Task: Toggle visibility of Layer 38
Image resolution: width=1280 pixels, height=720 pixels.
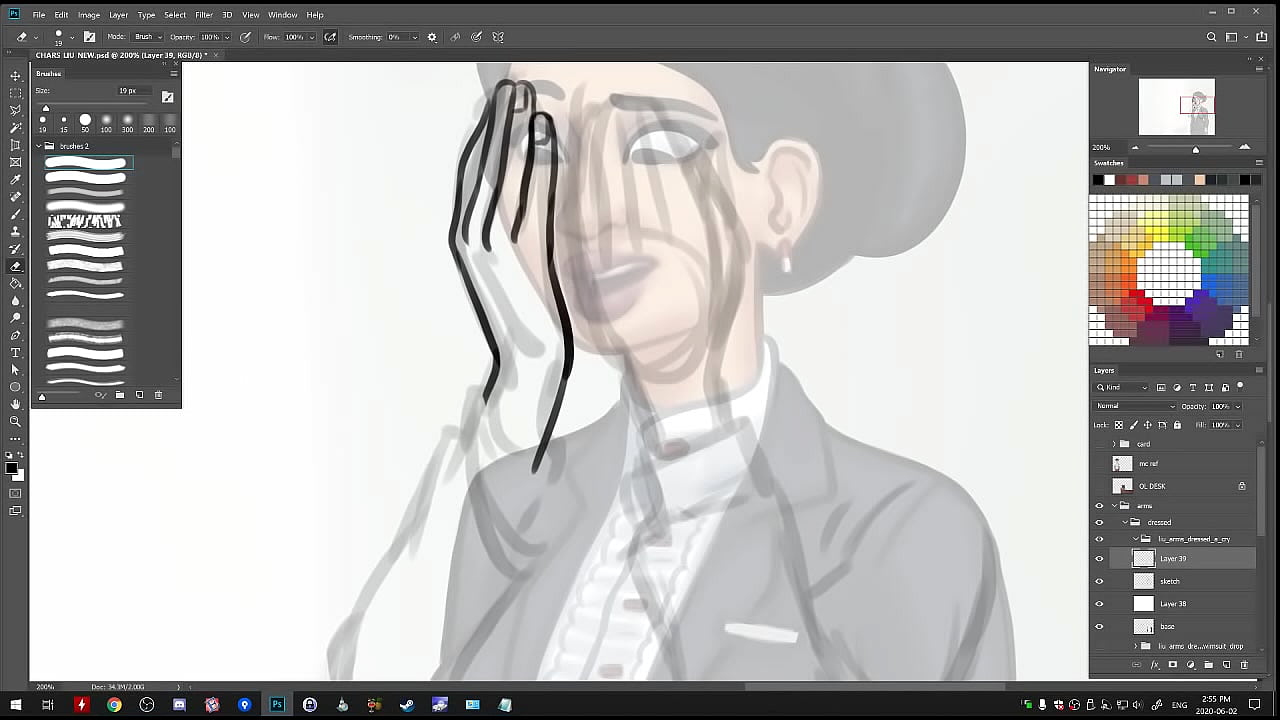Action: tap(1099, 604)
